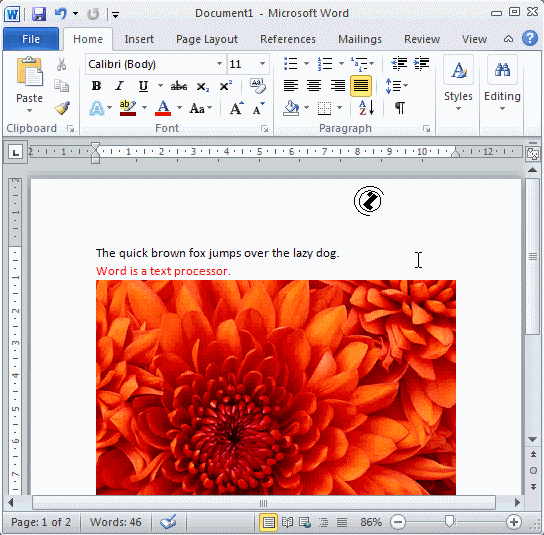Toggle Bold formatting
544x535 pixels.
(x=96, y=86)
